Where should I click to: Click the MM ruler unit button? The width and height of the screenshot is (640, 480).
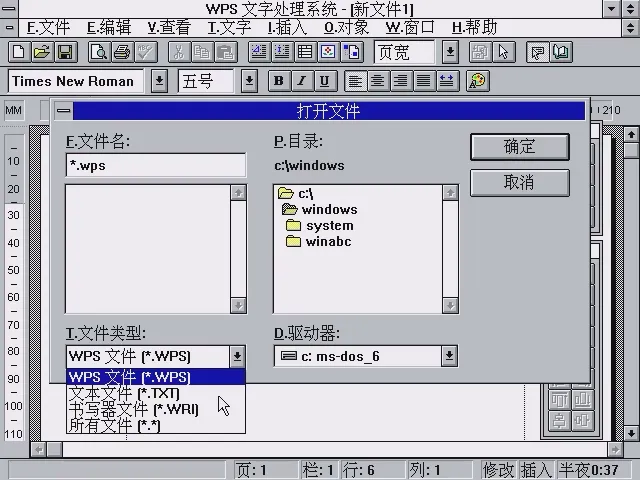[x=13, y=110]
